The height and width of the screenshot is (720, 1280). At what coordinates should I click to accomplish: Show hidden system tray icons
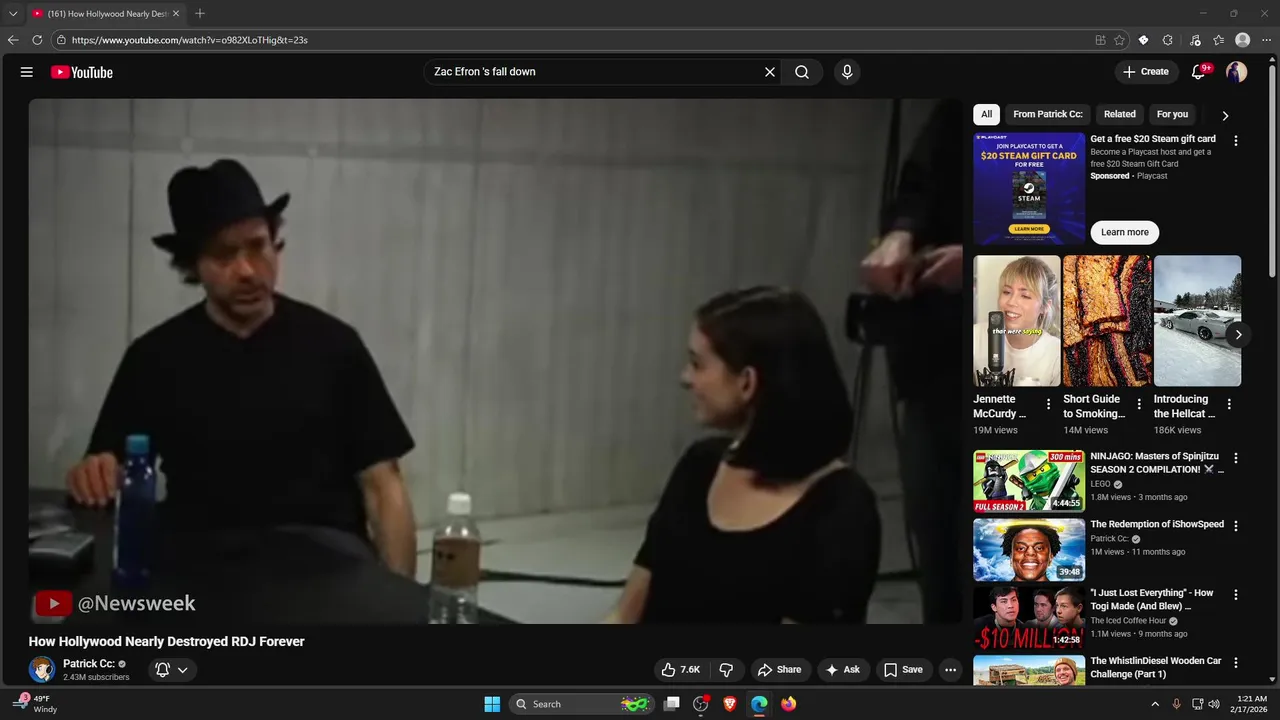pyautogui.click(x=1155, y=704)
